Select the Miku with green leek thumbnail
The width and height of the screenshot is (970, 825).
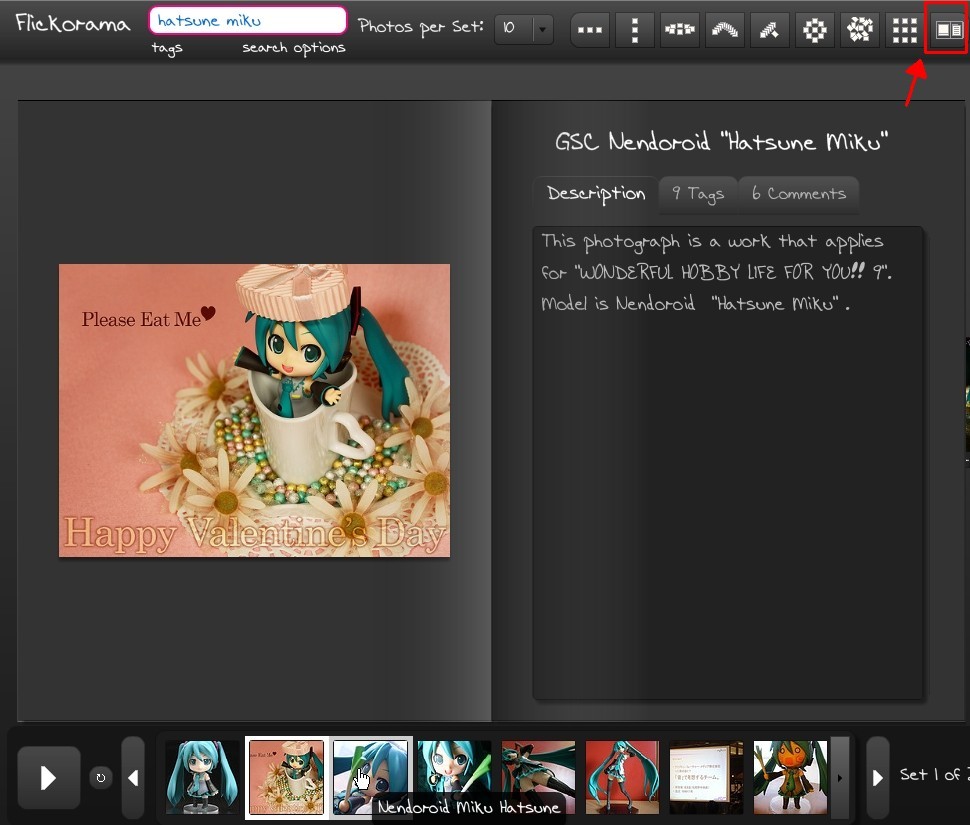(x=454, y=777)
